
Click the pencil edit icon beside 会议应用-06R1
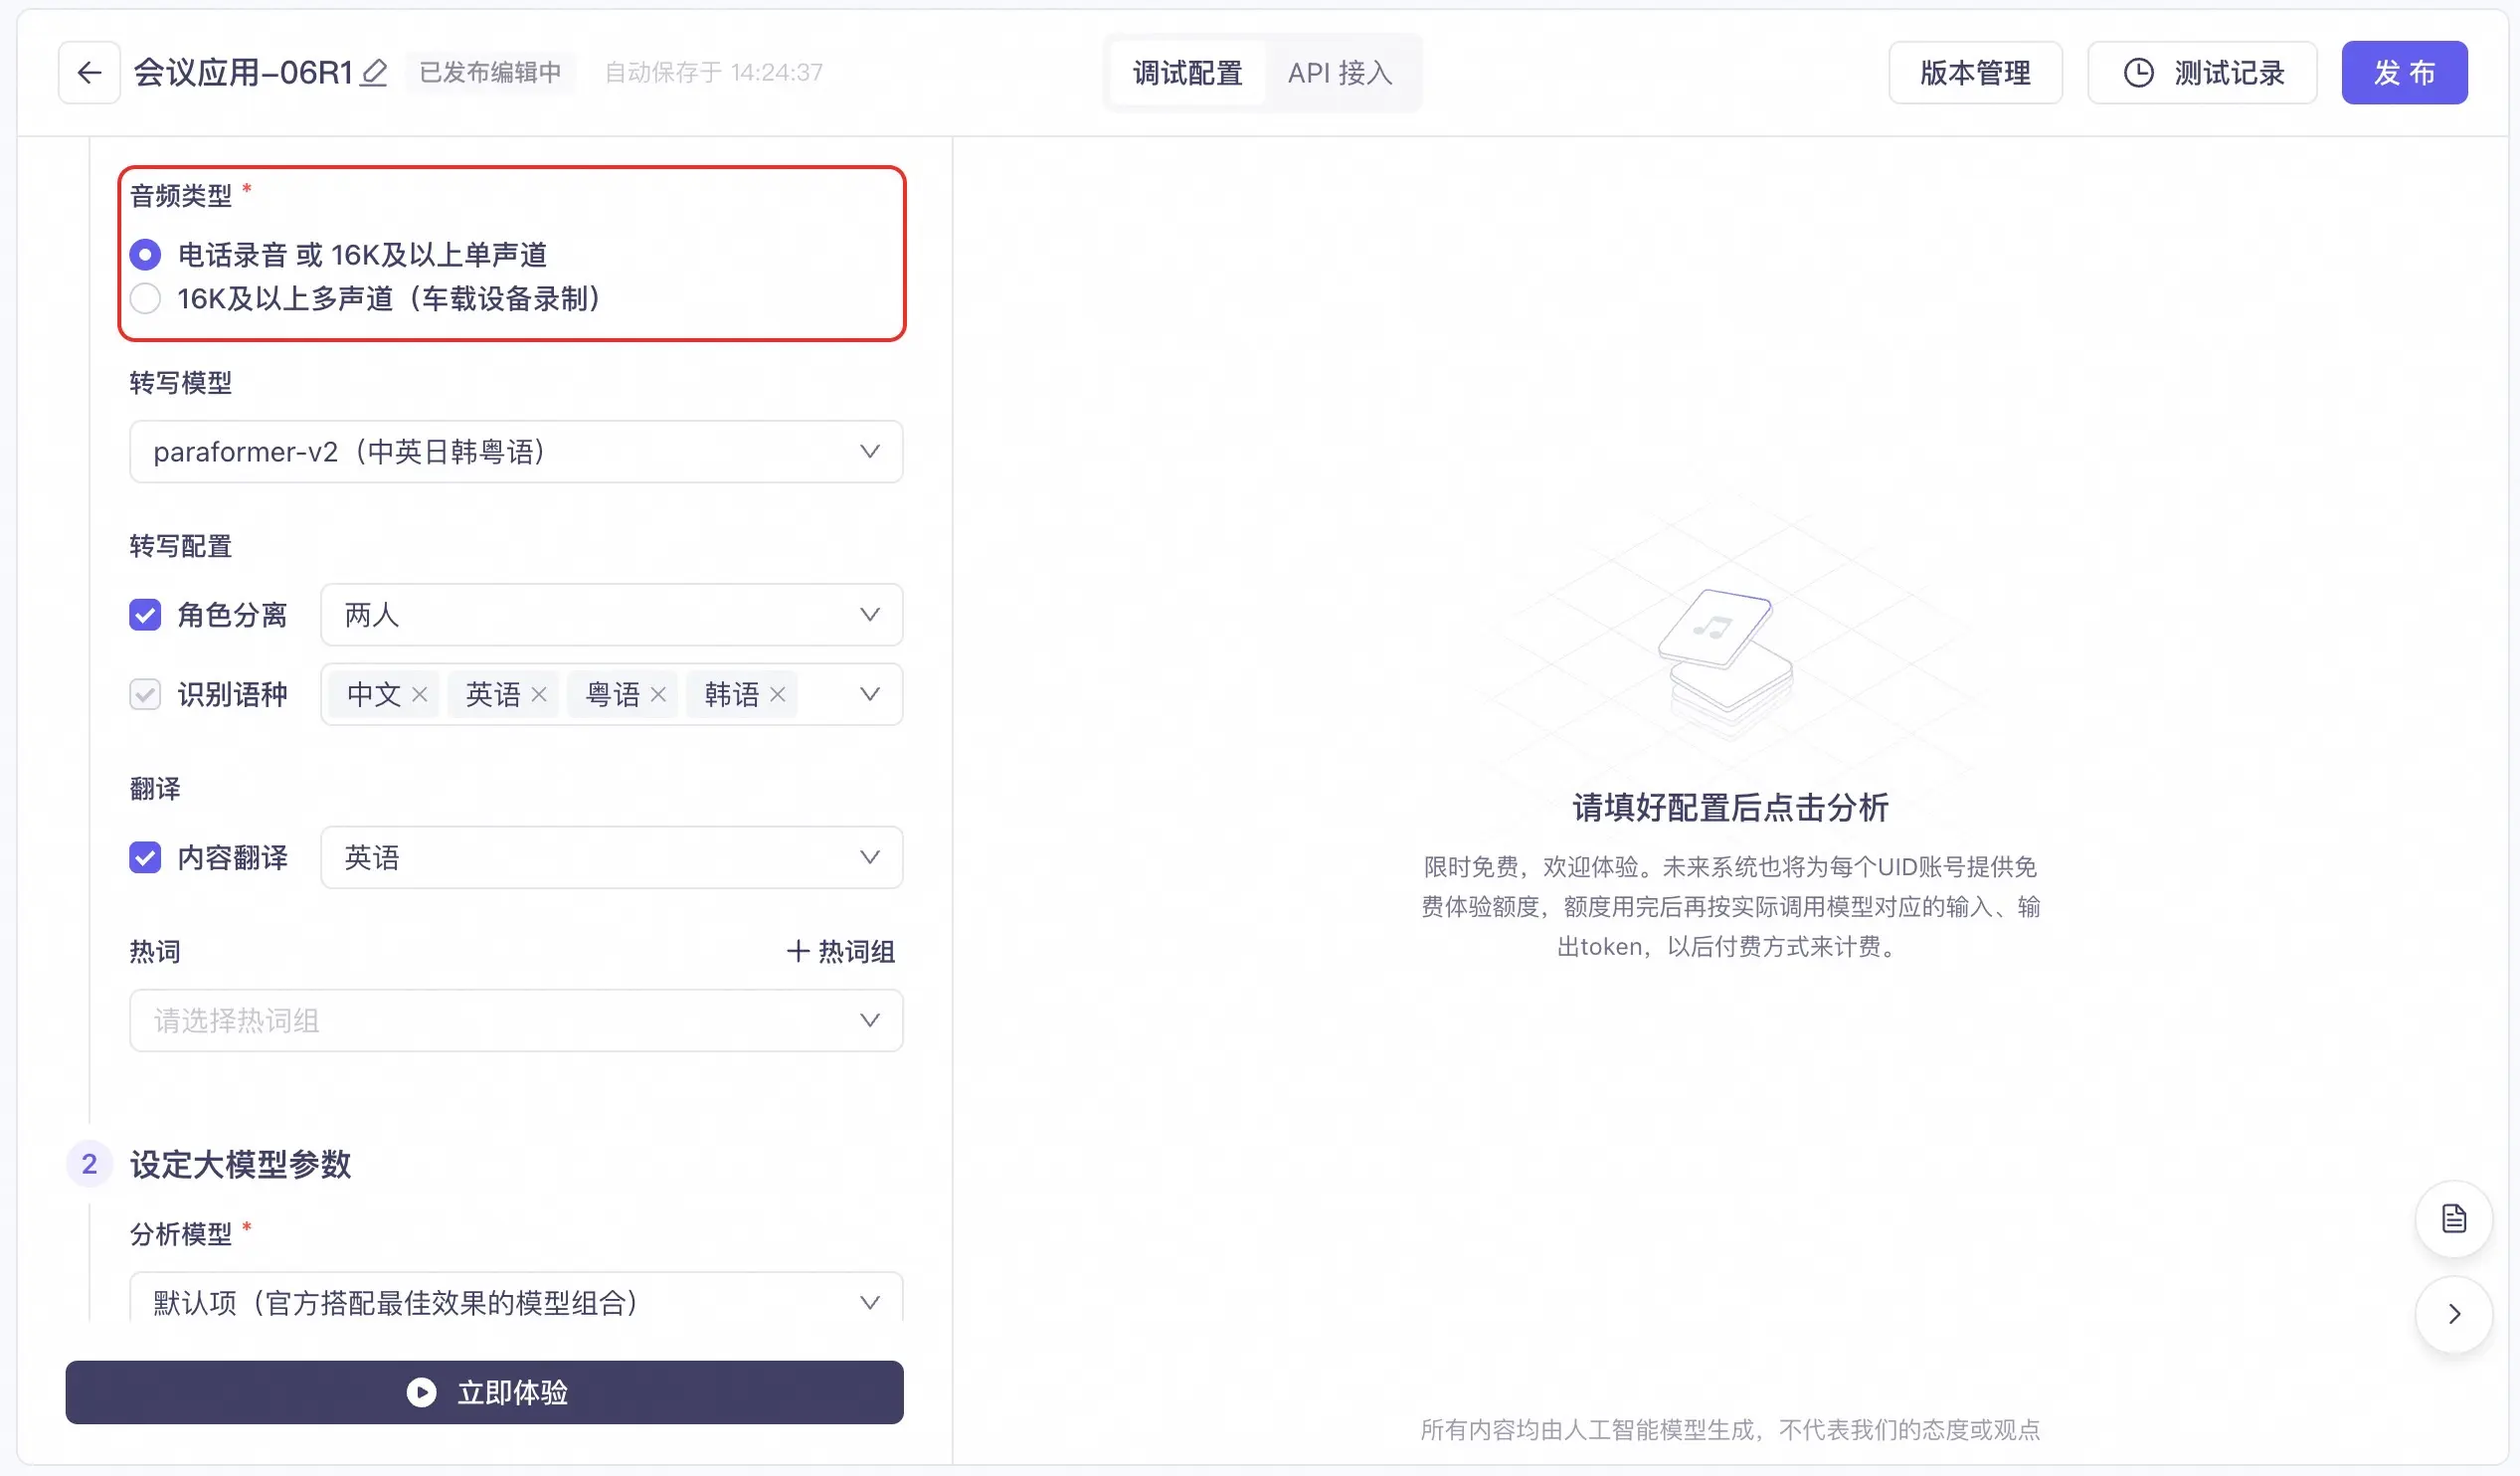coord(373,72)
